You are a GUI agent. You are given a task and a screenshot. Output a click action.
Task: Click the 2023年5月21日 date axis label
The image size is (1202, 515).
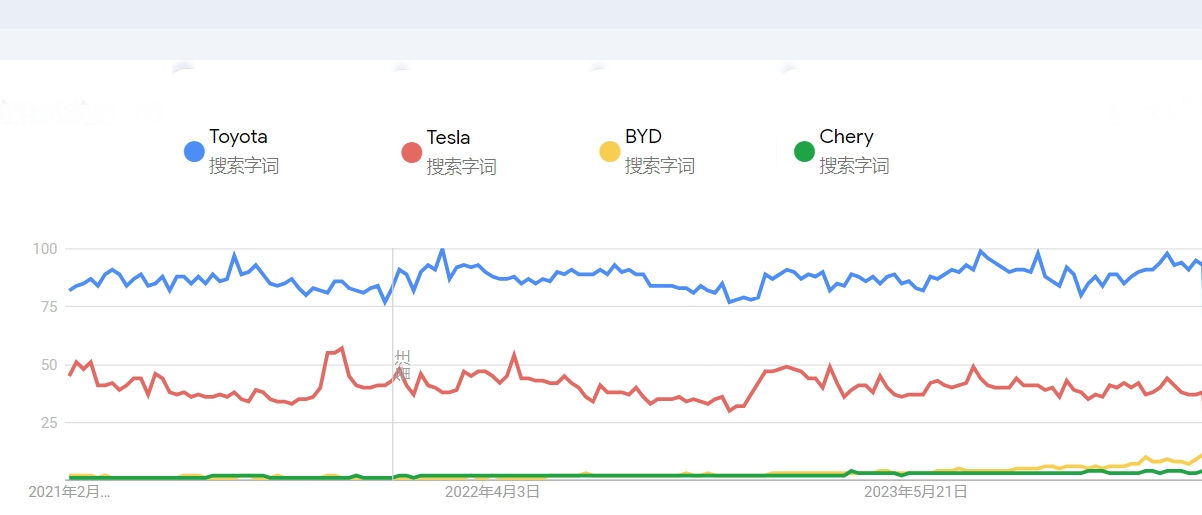tap(915, 492)
